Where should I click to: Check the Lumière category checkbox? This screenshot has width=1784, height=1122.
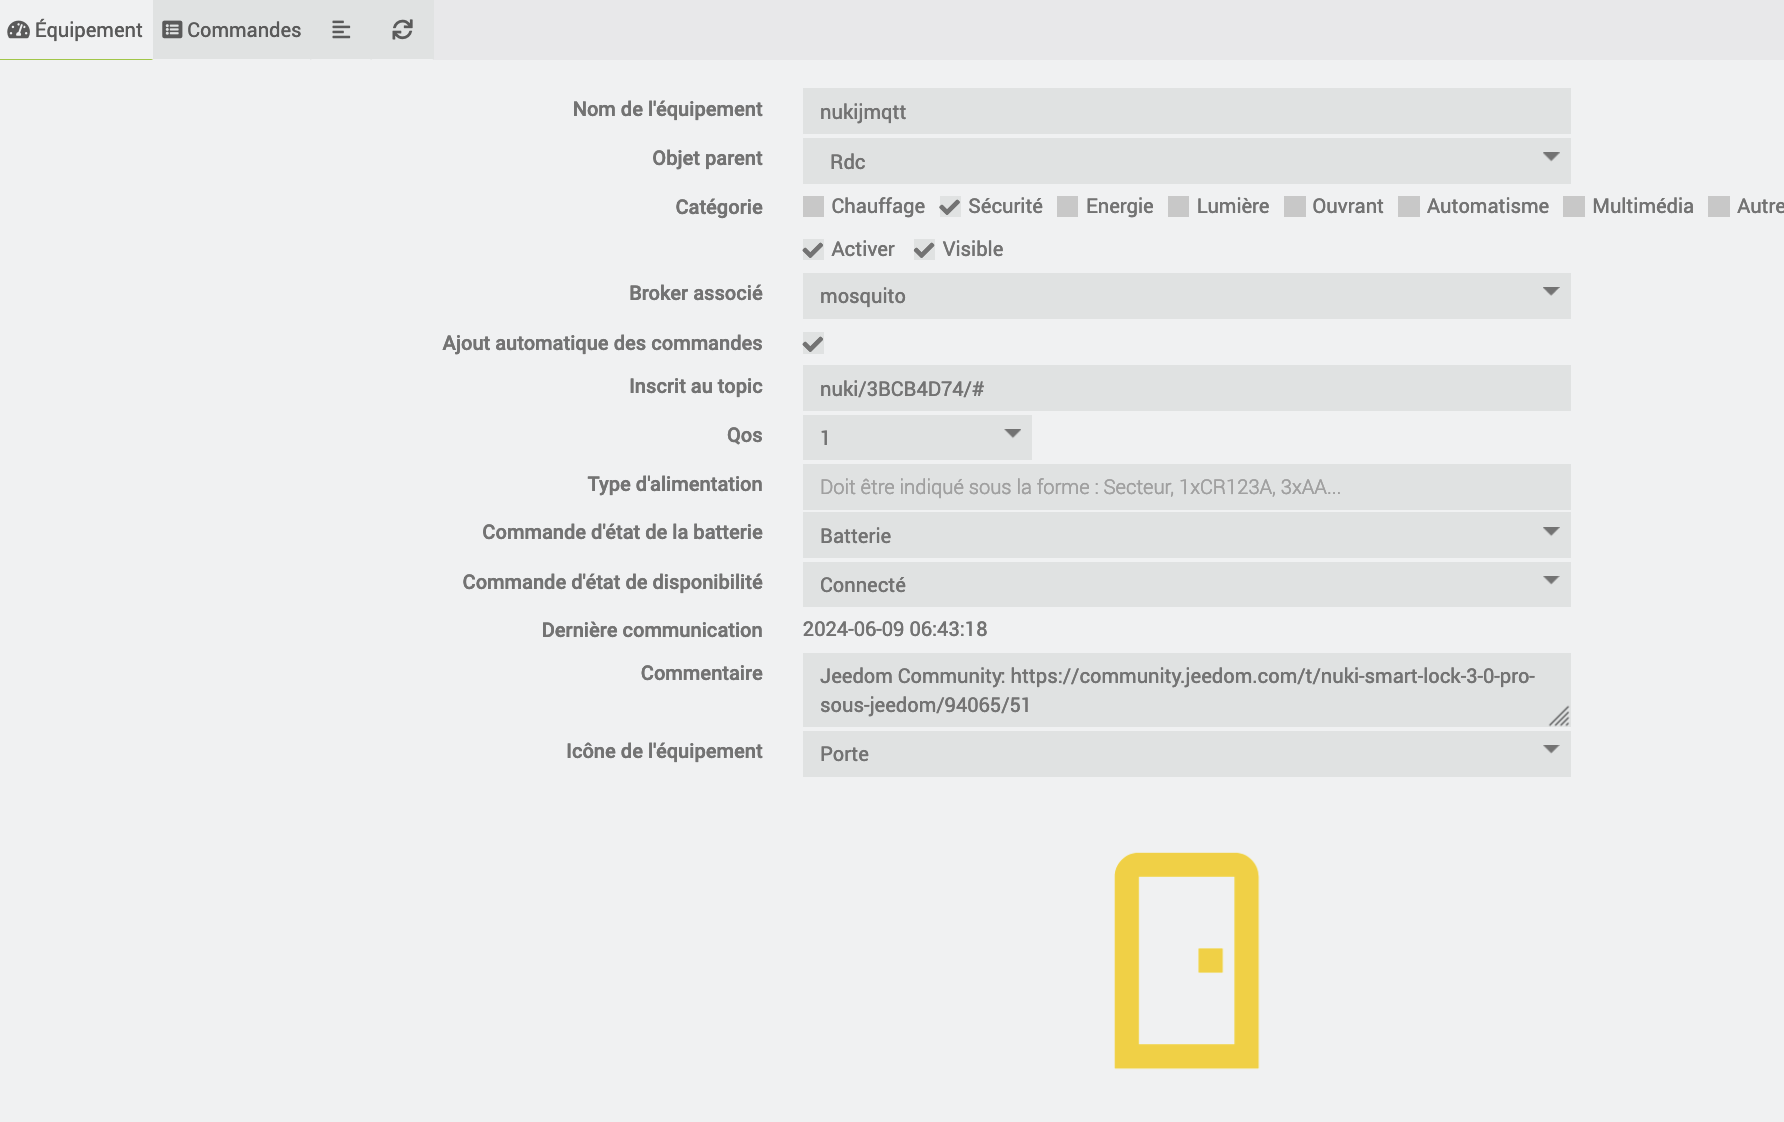pyautogui.click(x=1179, y=206)
